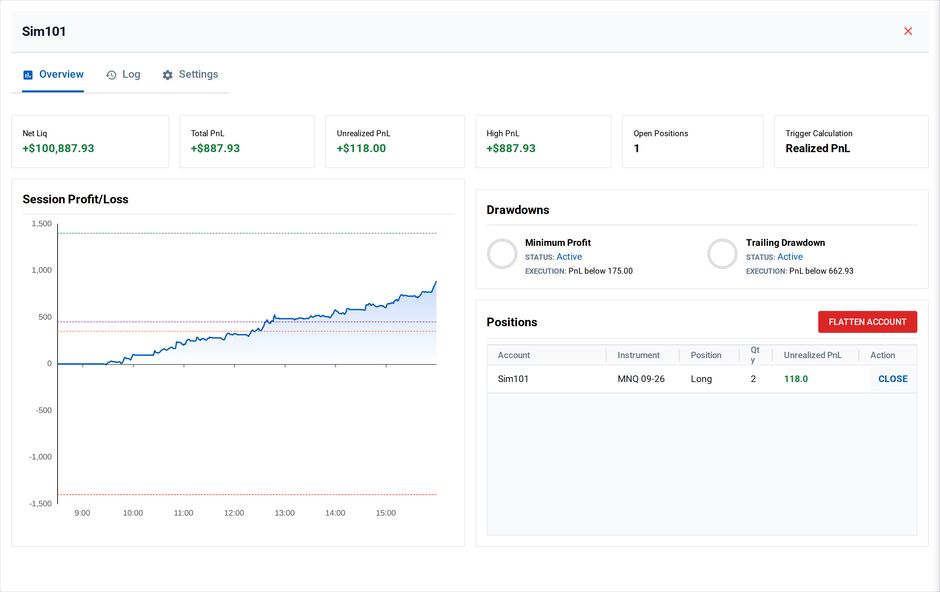Click the Realized PnL trigger calculation value
940x592 pixels.
(818, 149)
